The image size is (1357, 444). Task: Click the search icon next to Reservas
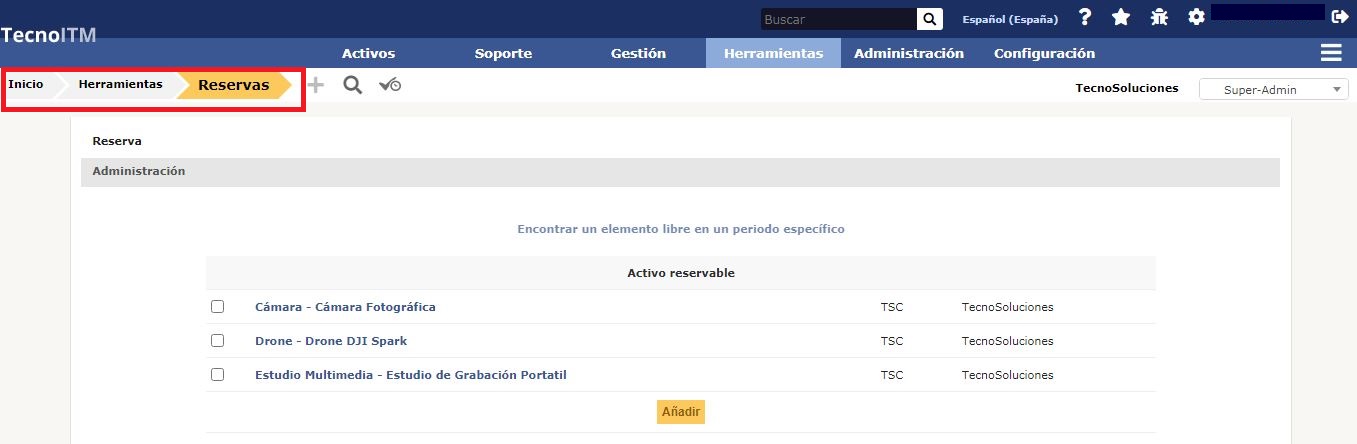(x=352, y=86)
